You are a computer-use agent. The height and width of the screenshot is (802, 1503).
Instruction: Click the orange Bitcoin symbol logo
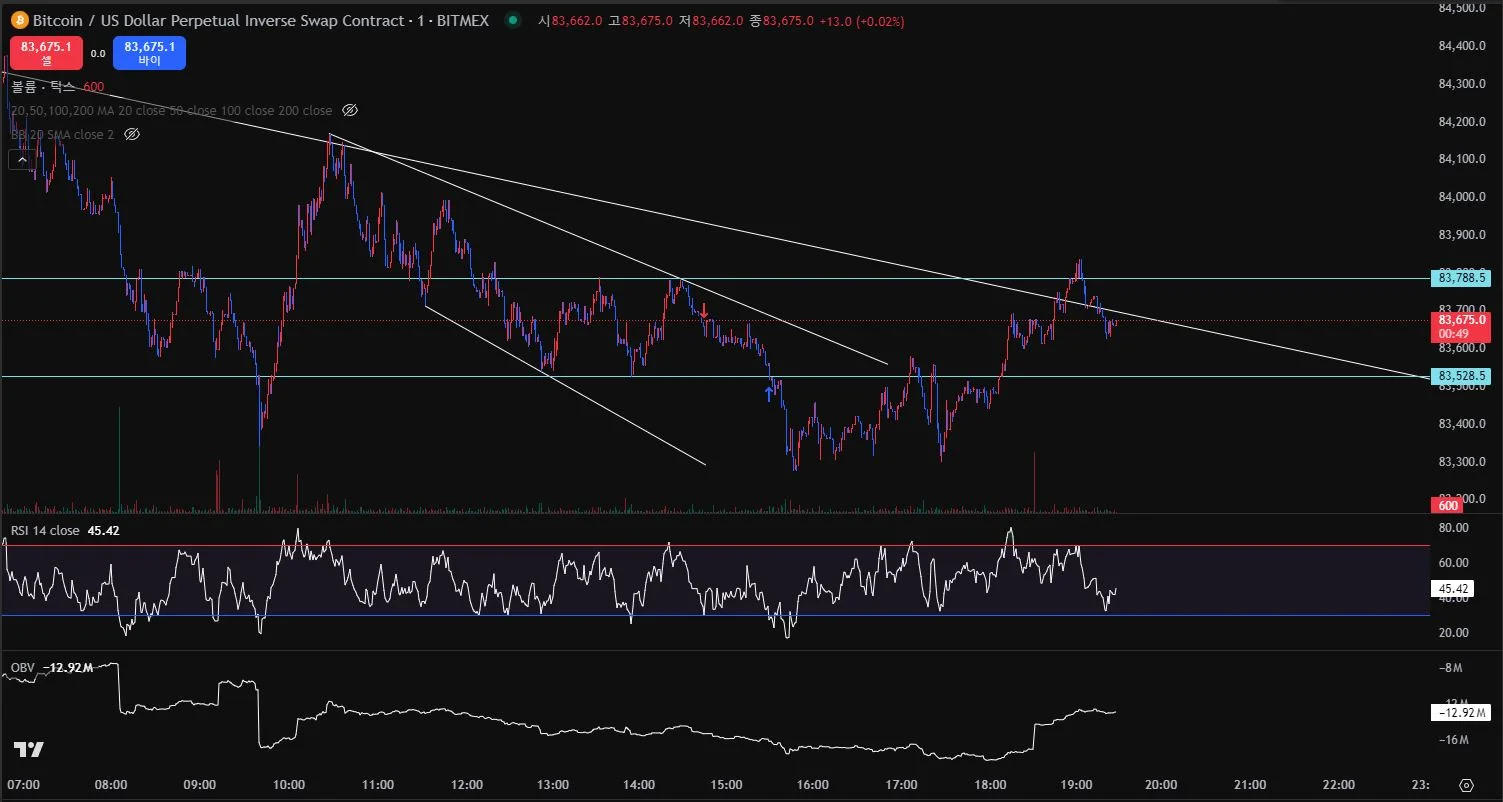coord(18,20)
